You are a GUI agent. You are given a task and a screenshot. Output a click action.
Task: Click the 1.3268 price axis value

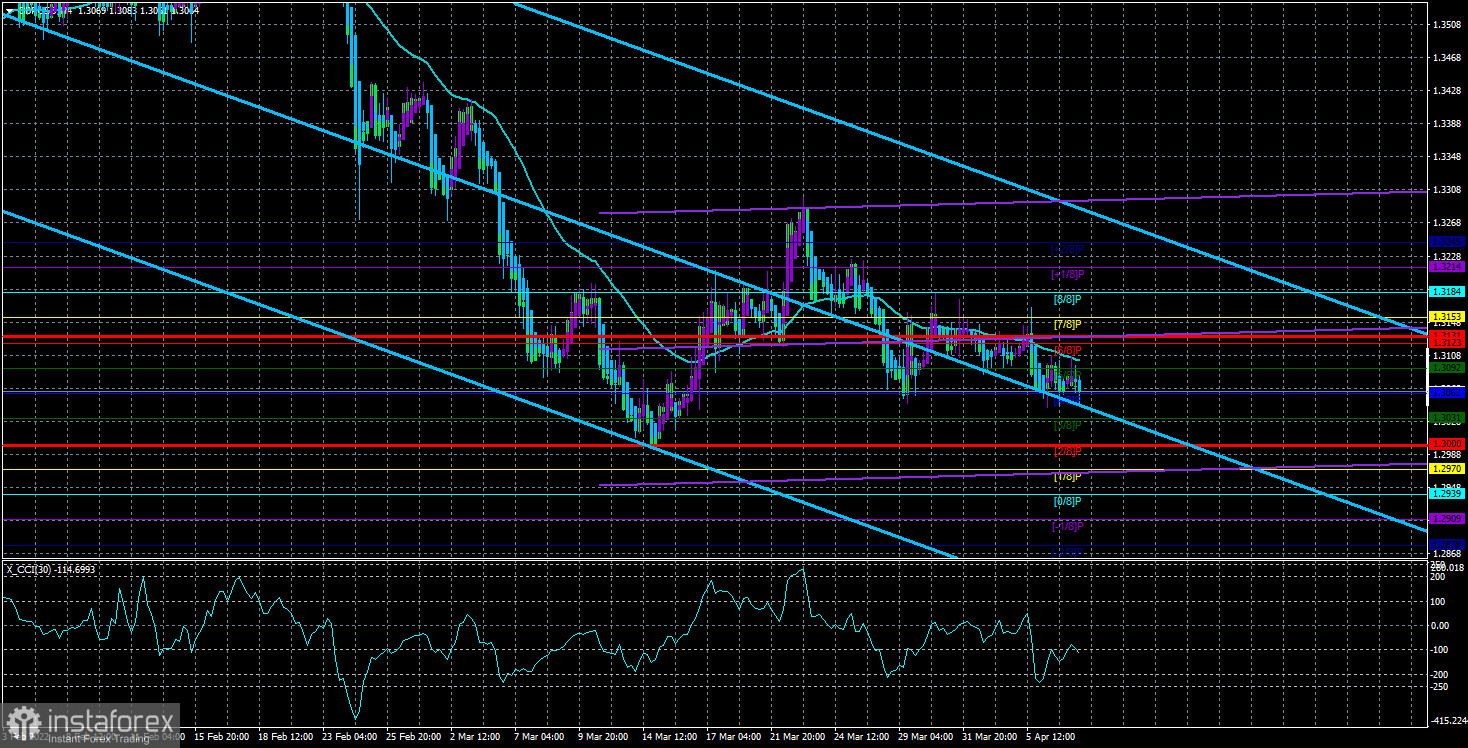tap(1447, 222)
